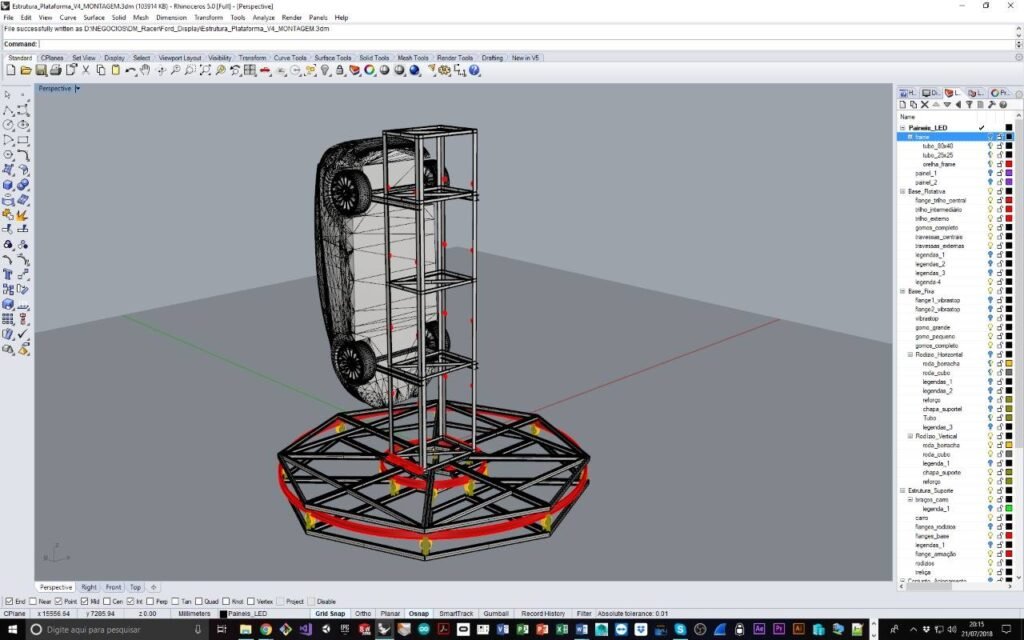The height and width of the screenshot is (640, 1024).
Task: Click the Save file icon in toolbar
Action: click(x=41, y=70)
